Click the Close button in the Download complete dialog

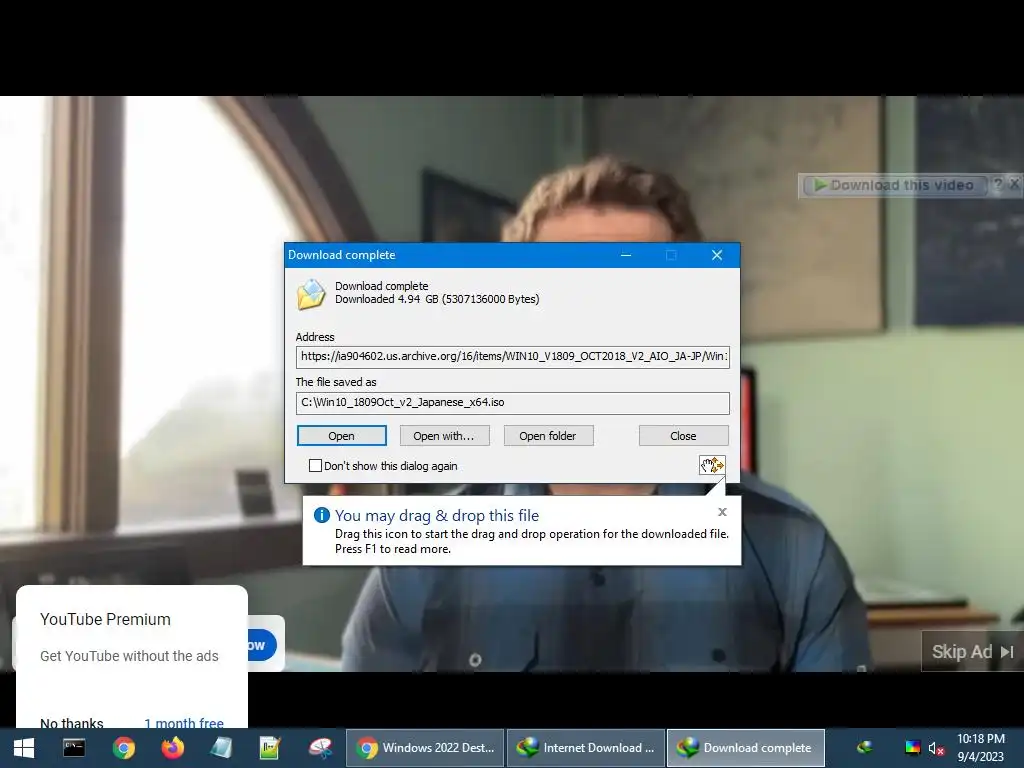tap(683, 436)
